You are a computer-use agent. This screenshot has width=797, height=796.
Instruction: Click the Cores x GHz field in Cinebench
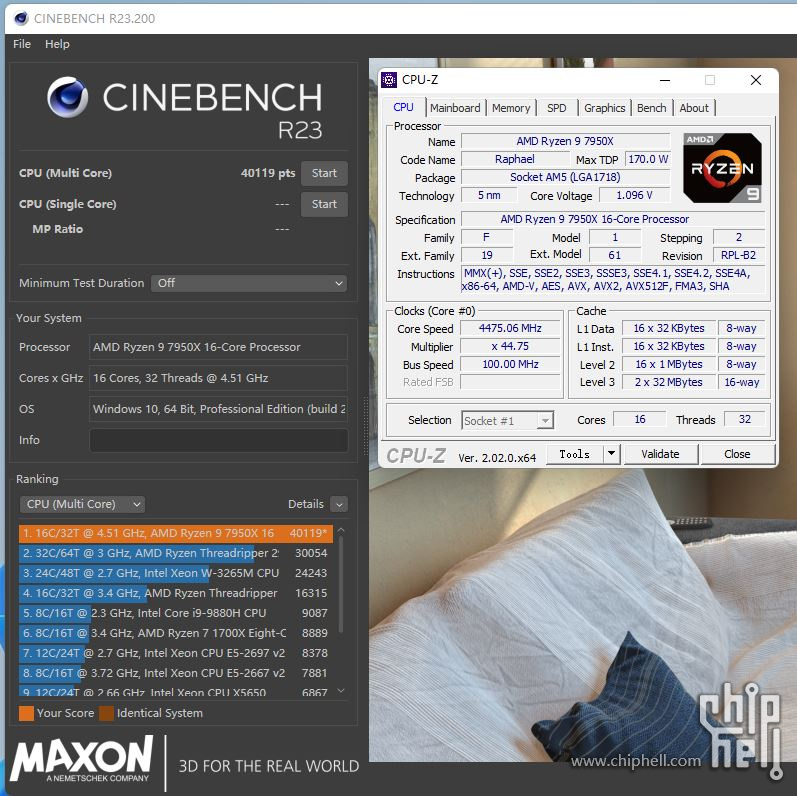(219, 378)
